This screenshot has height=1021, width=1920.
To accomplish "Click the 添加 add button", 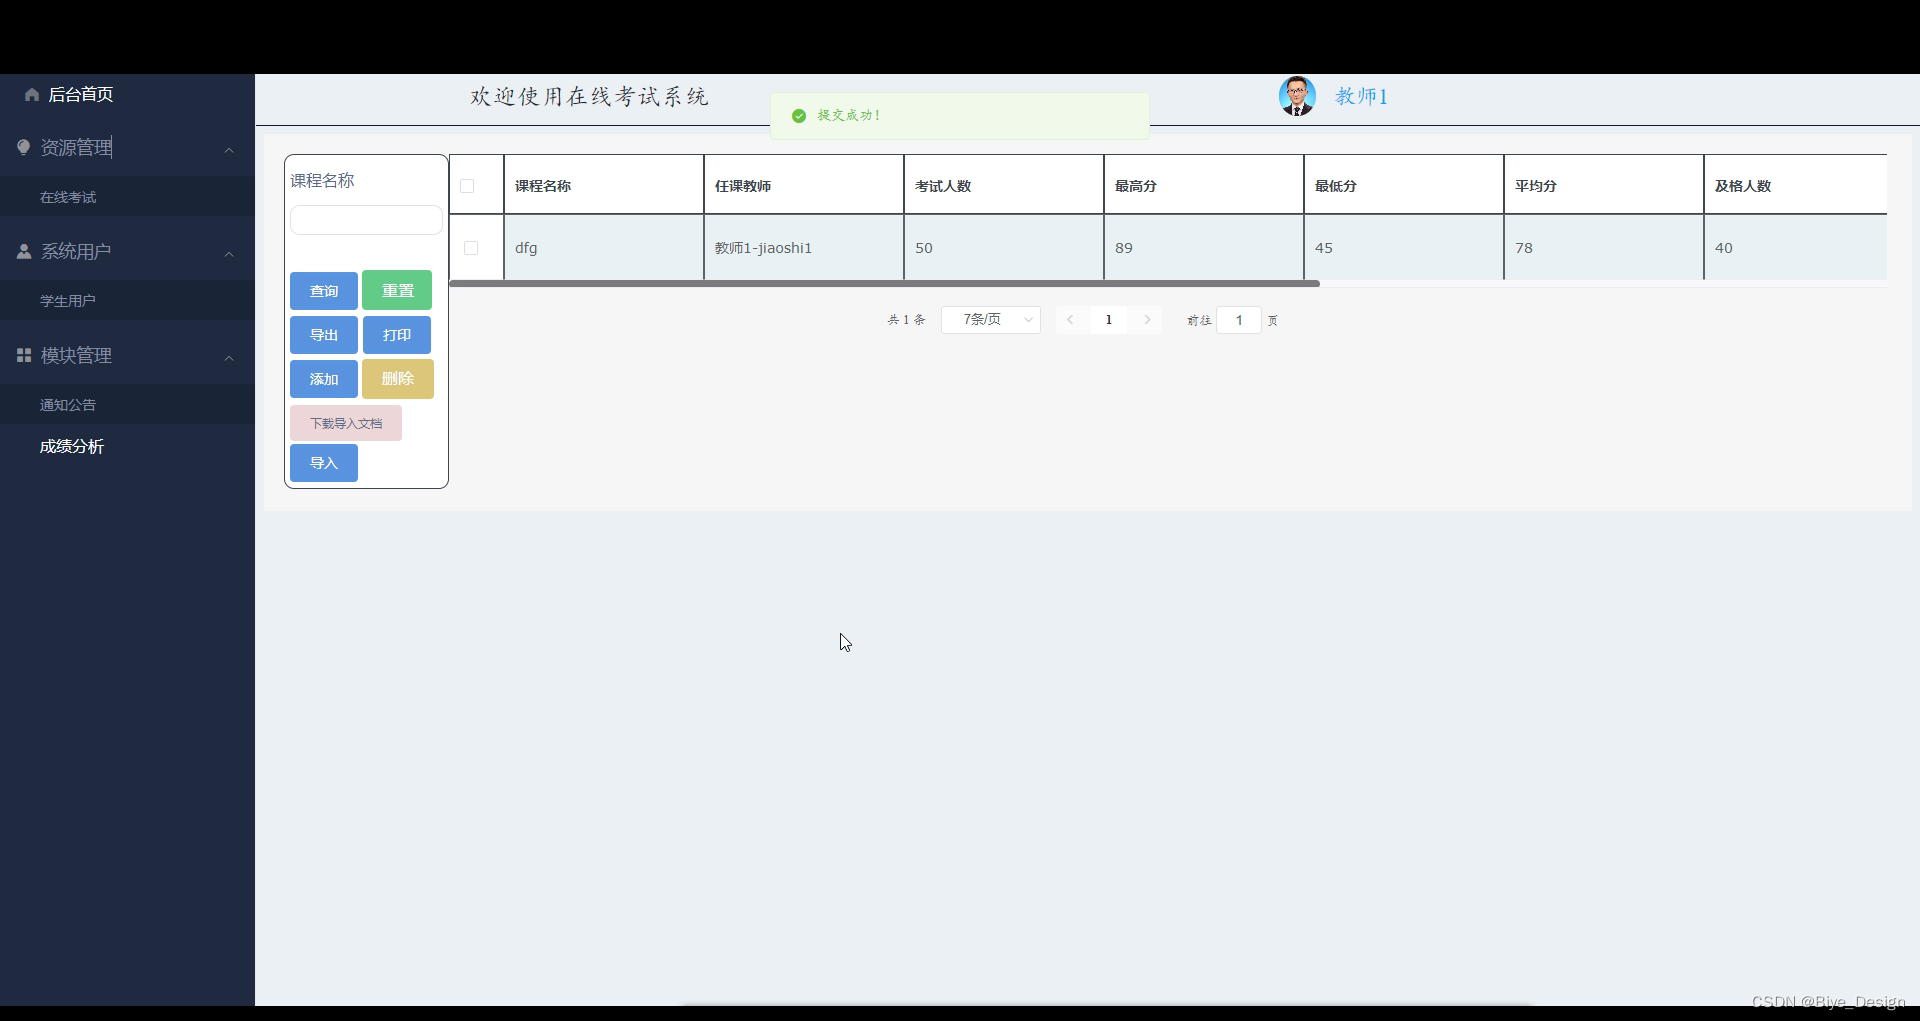I will click(x=324, y=379).
